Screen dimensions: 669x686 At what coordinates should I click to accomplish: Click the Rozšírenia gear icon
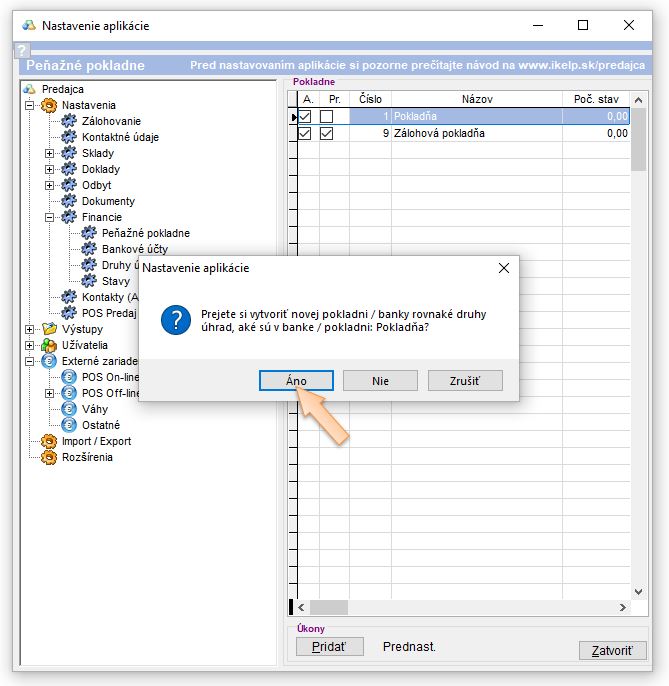[49, 457]
